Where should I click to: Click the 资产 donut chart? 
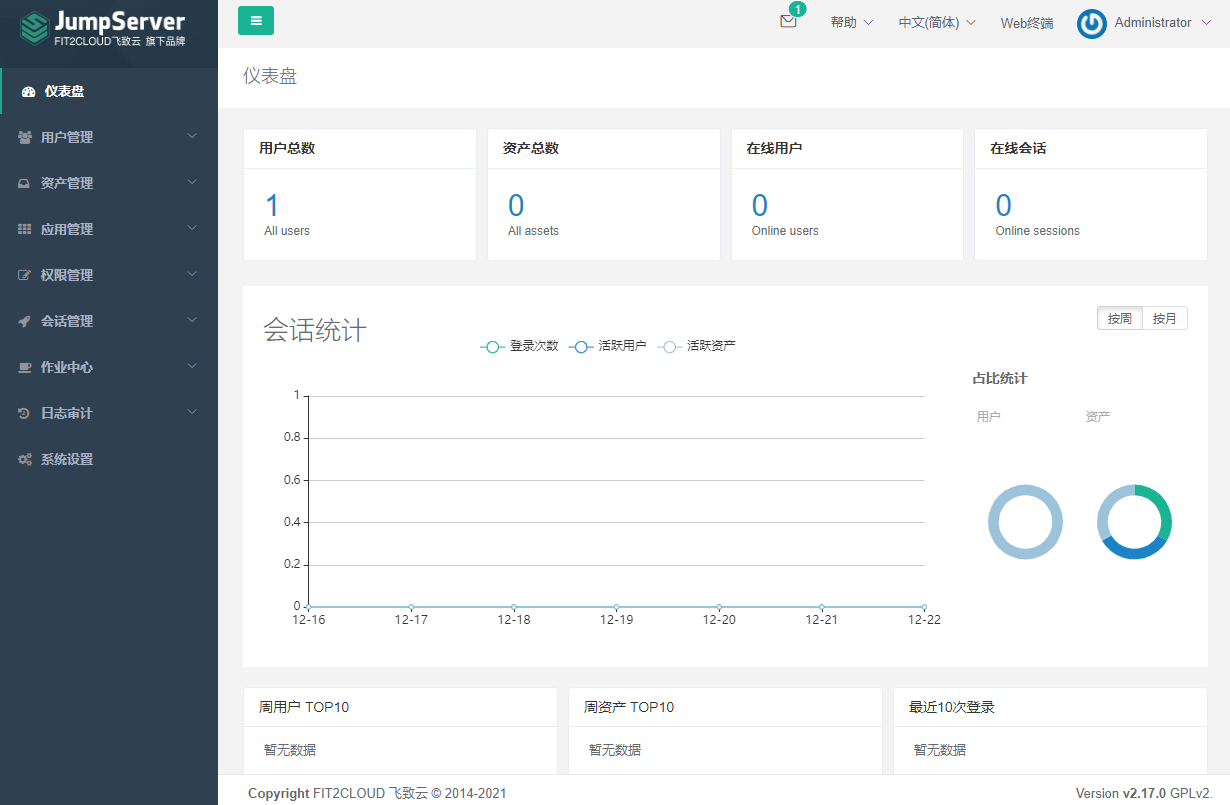click(1133, 521)
